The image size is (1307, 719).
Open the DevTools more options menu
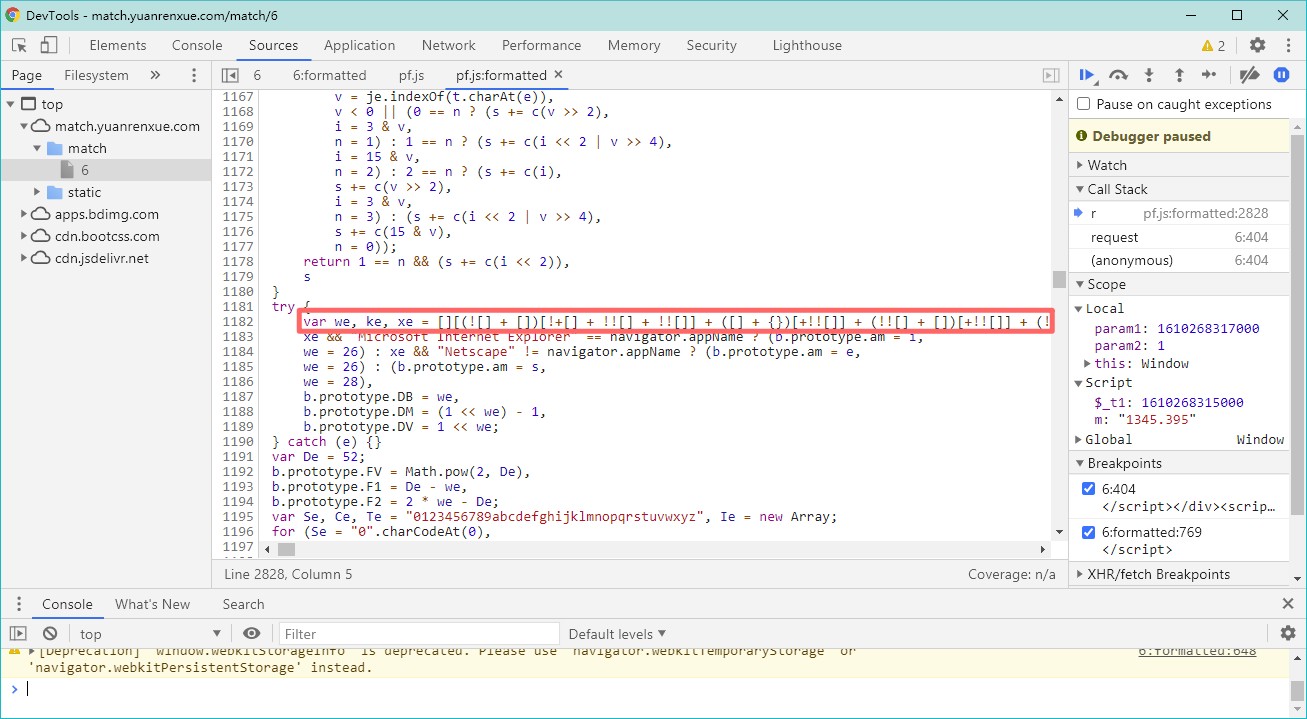tap(1287, 45)
